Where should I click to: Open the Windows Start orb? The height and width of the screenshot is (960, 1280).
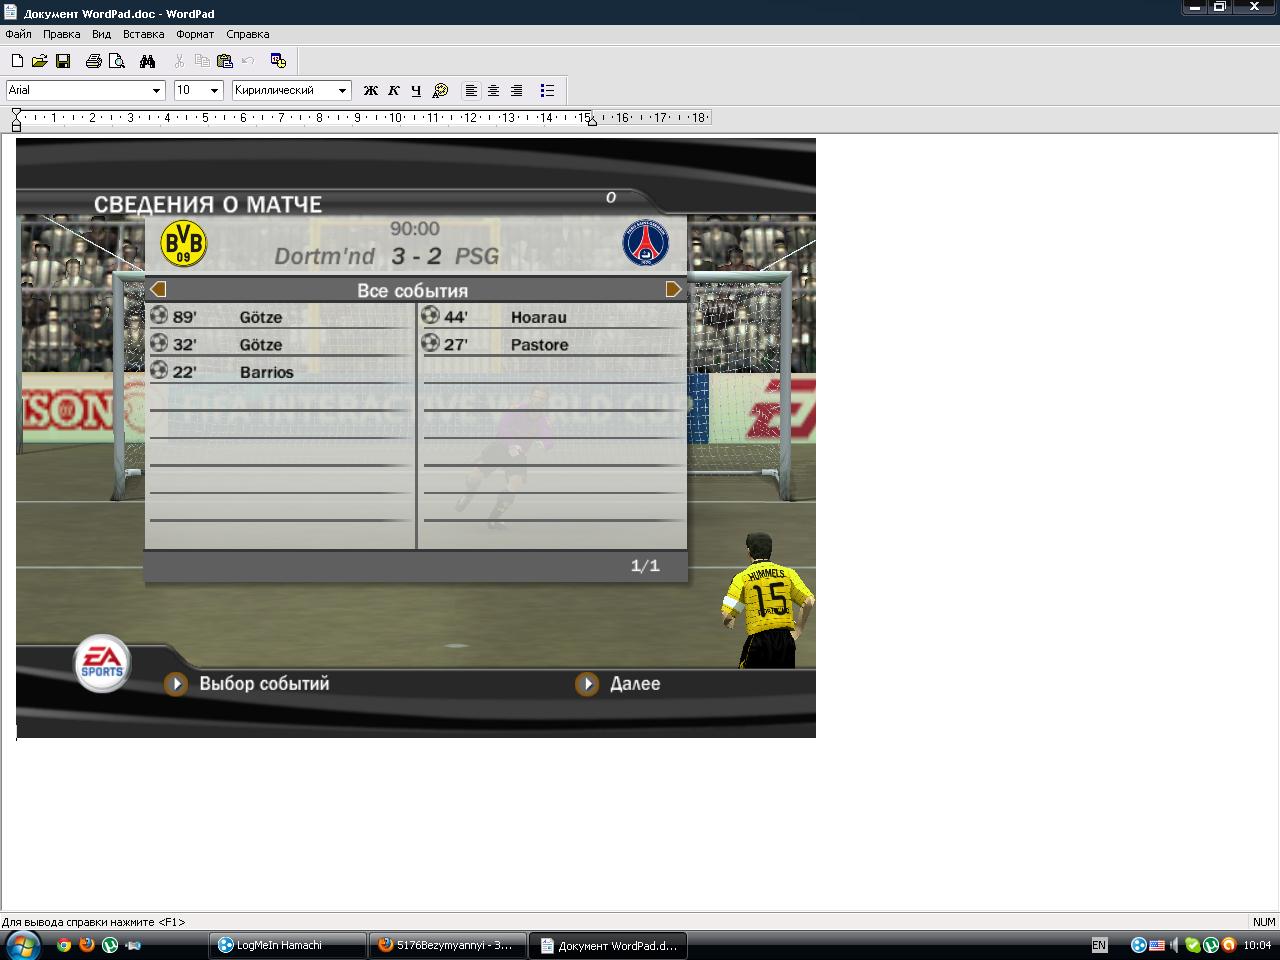(x=22, y=944)
